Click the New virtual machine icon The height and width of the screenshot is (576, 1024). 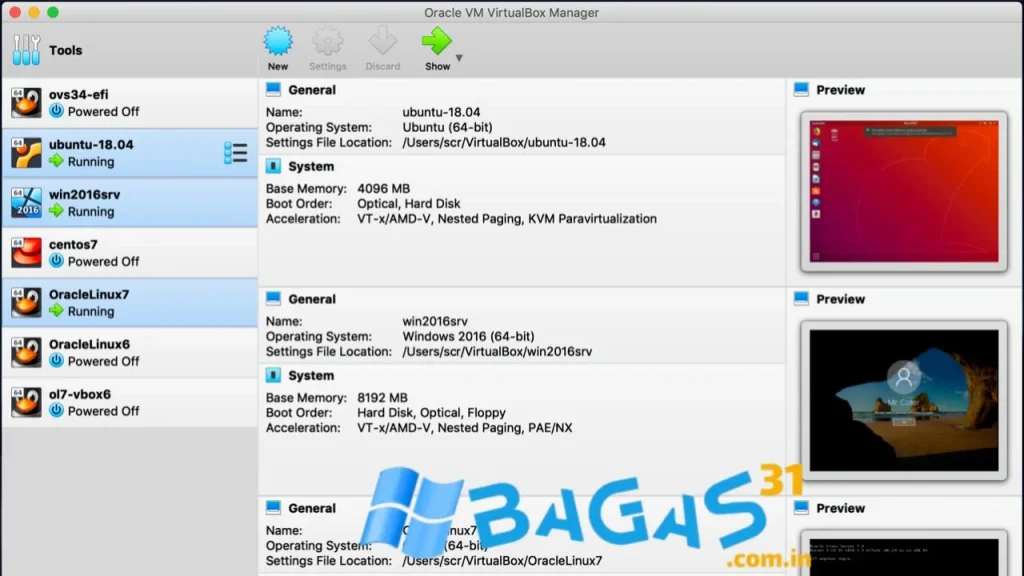click(278, 42)
